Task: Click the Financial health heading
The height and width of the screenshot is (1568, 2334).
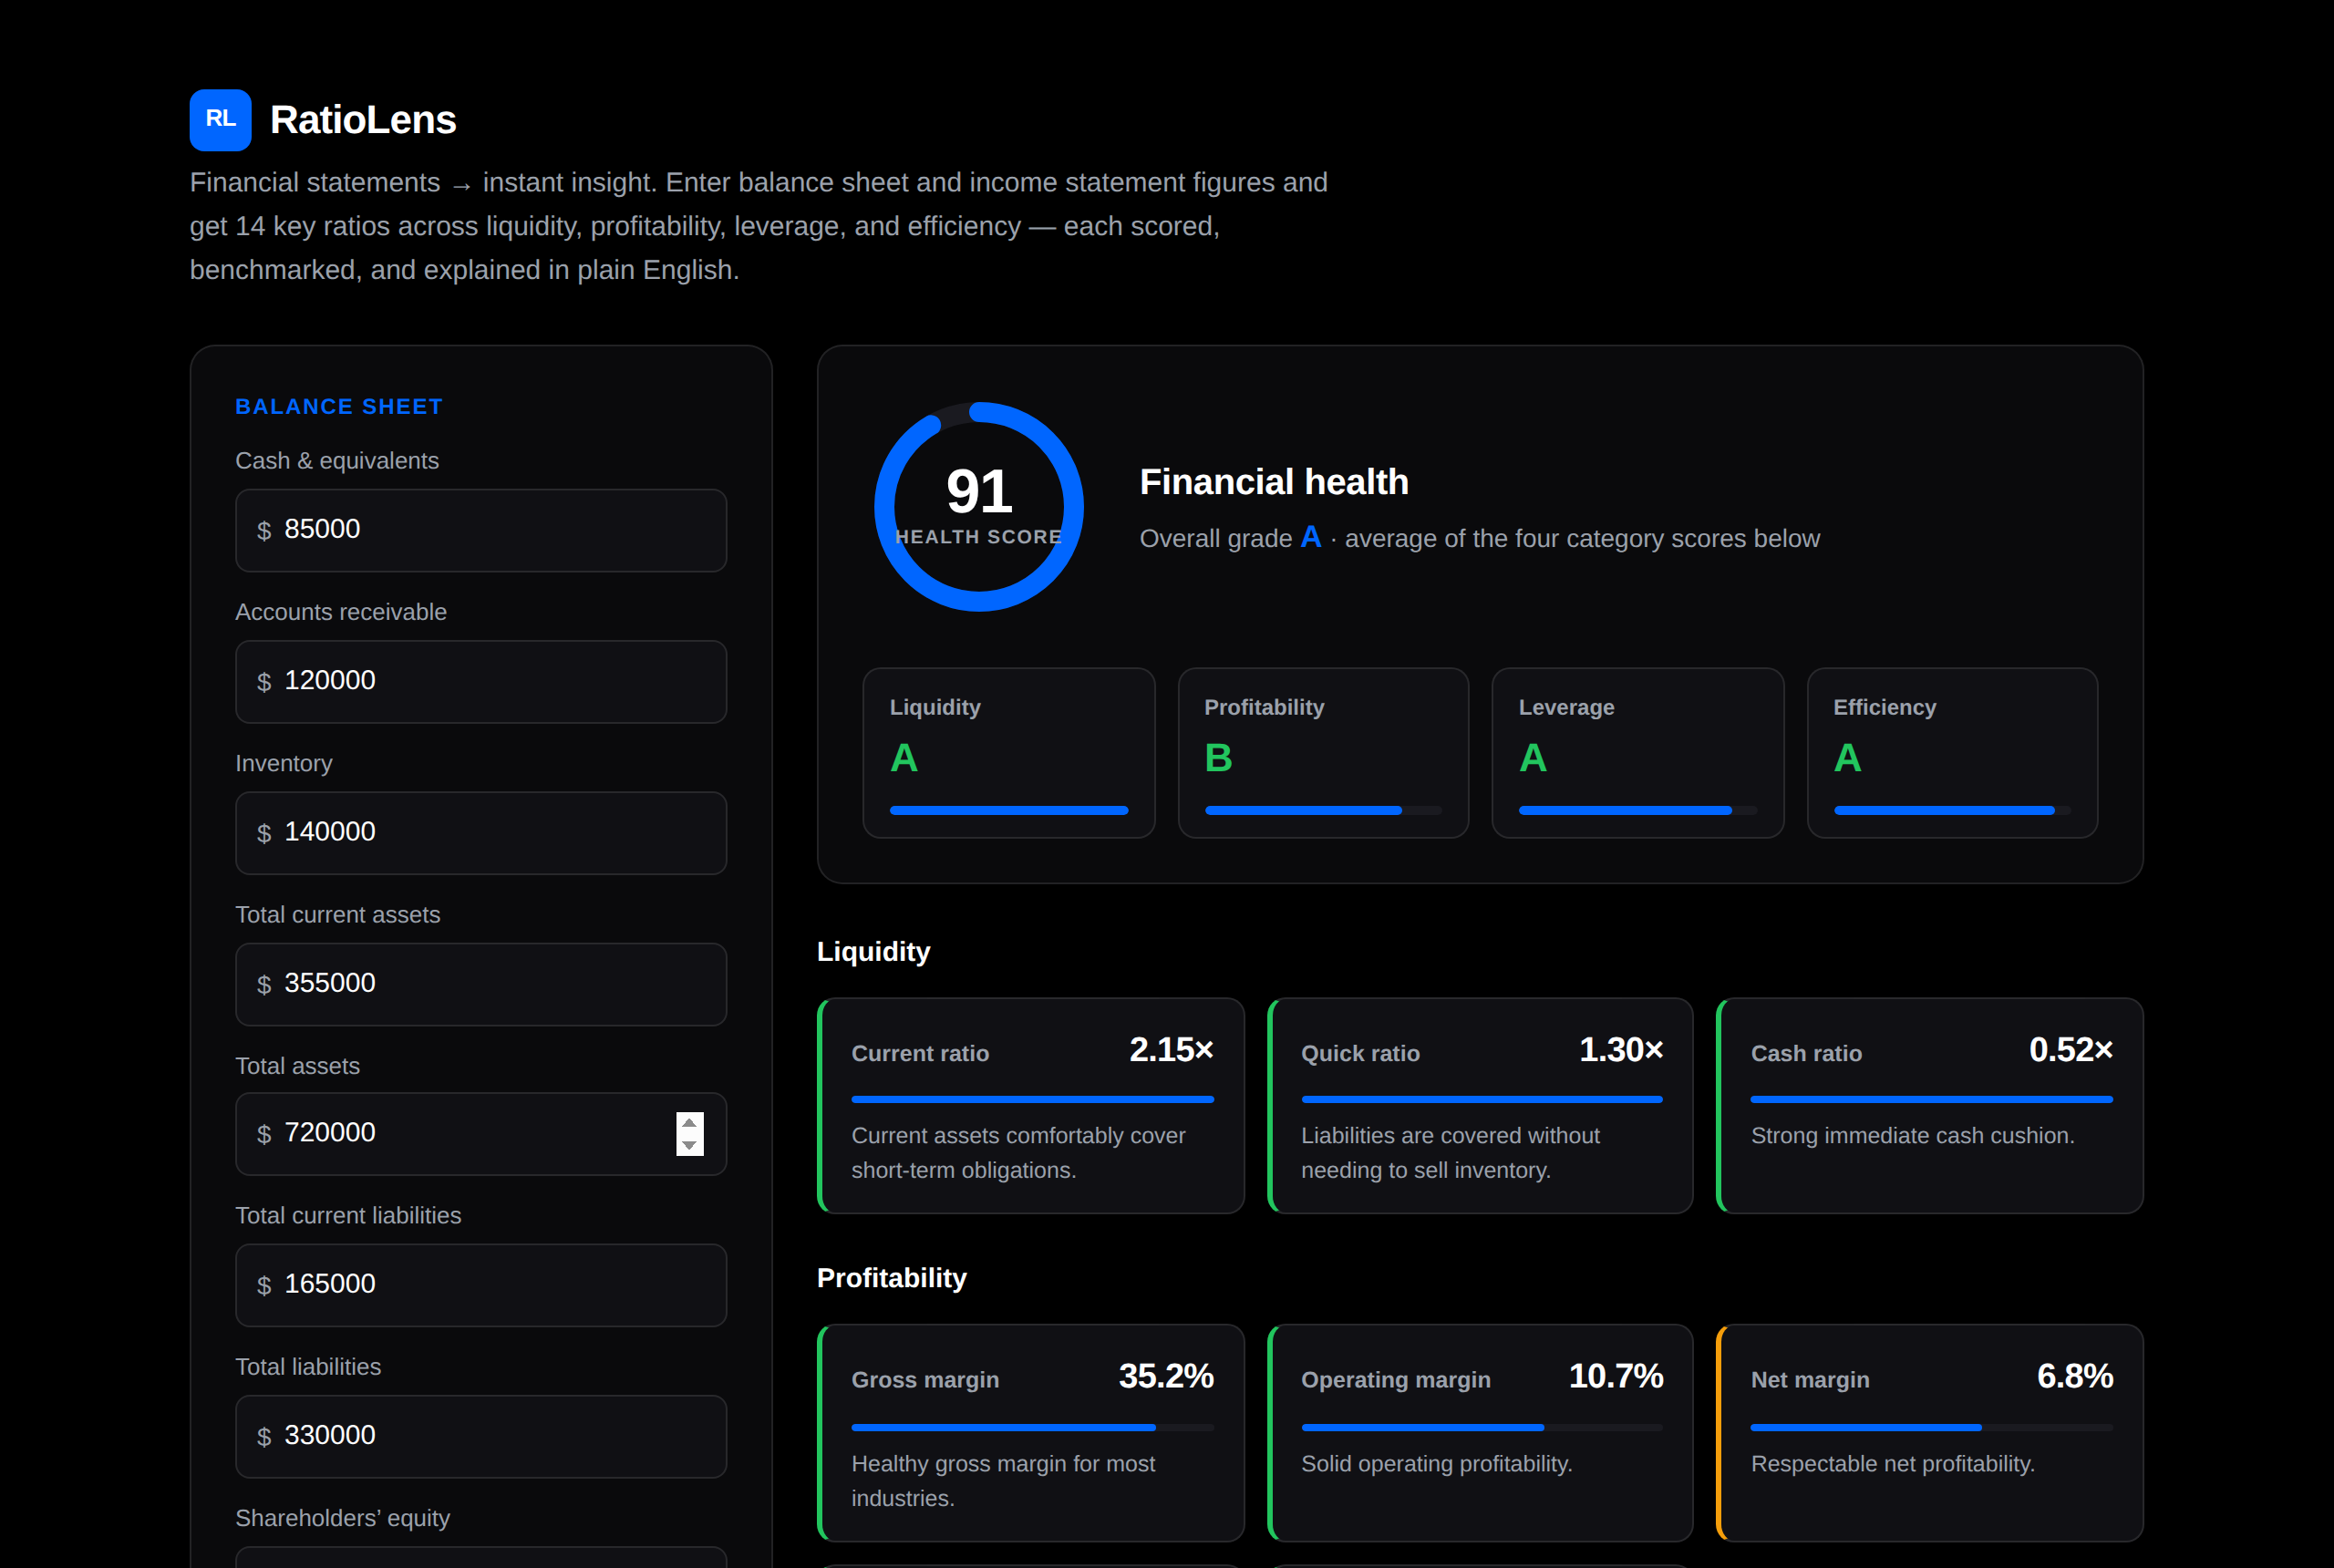Action: point(1274,482)
